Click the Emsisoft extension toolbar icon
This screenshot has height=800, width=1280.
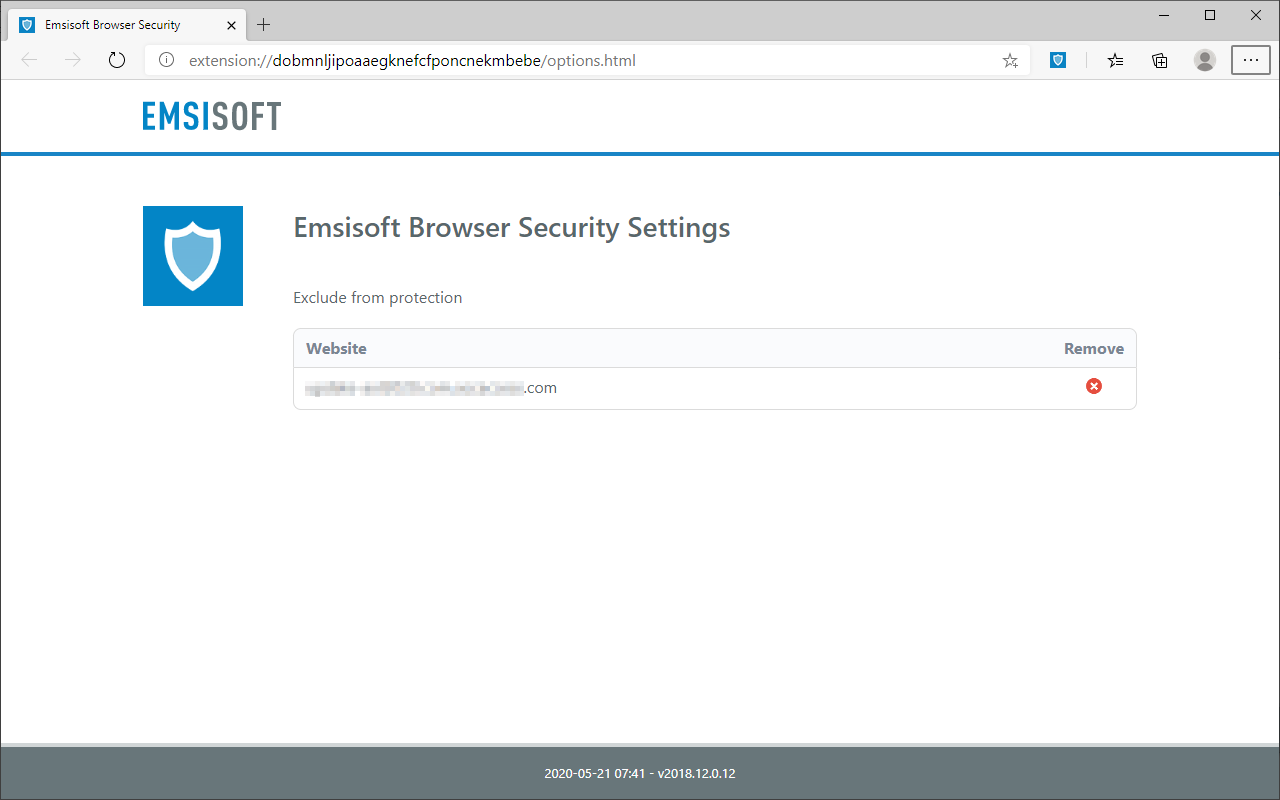(x=1058, y=60)
